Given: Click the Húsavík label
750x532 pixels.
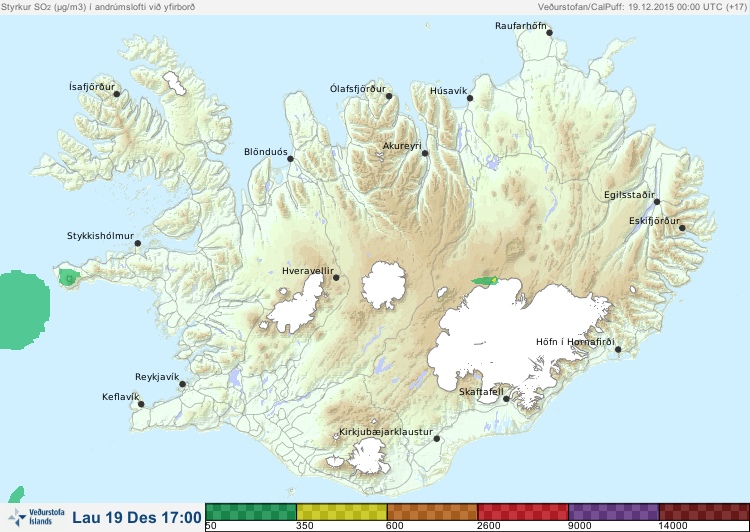Looking at the screenshot, I should [449, 91].
